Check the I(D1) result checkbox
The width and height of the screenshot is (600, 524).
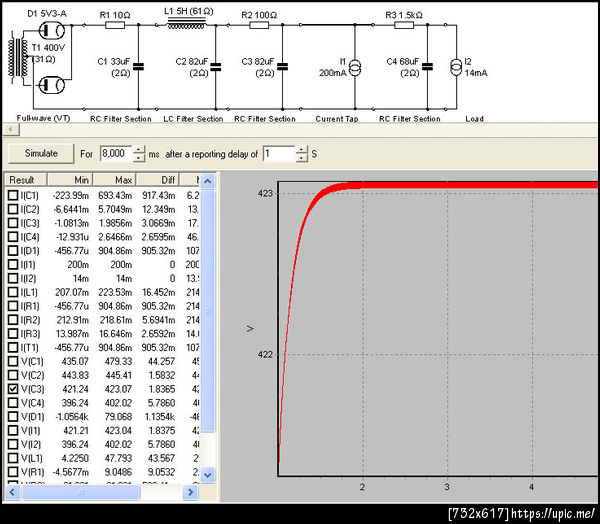tap(13, 250)
